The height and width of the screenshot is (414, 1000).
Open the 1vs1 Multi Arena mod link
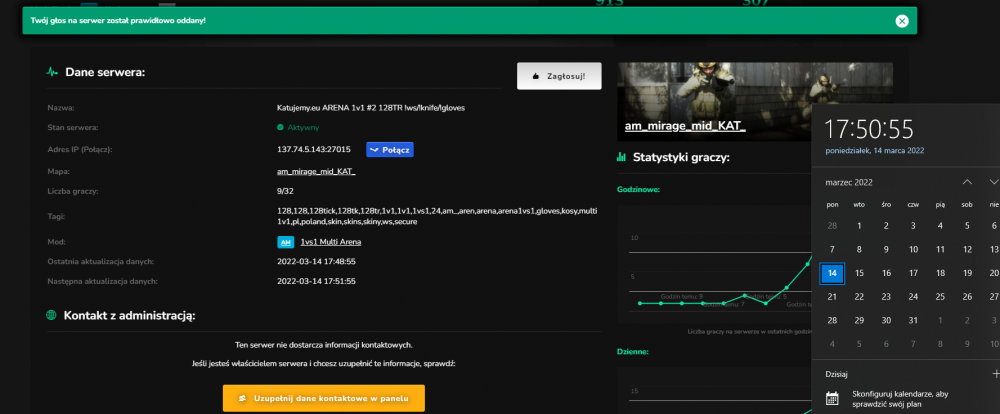[x=330, y=242]
